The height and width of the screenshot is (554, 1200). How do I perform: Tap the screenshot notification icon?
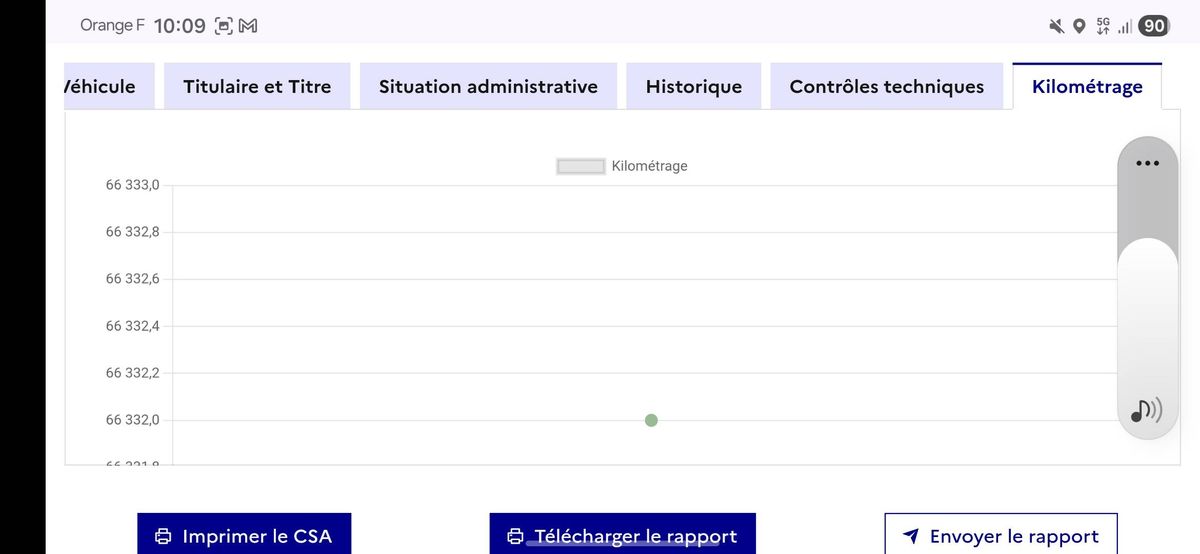coord(224,26)
